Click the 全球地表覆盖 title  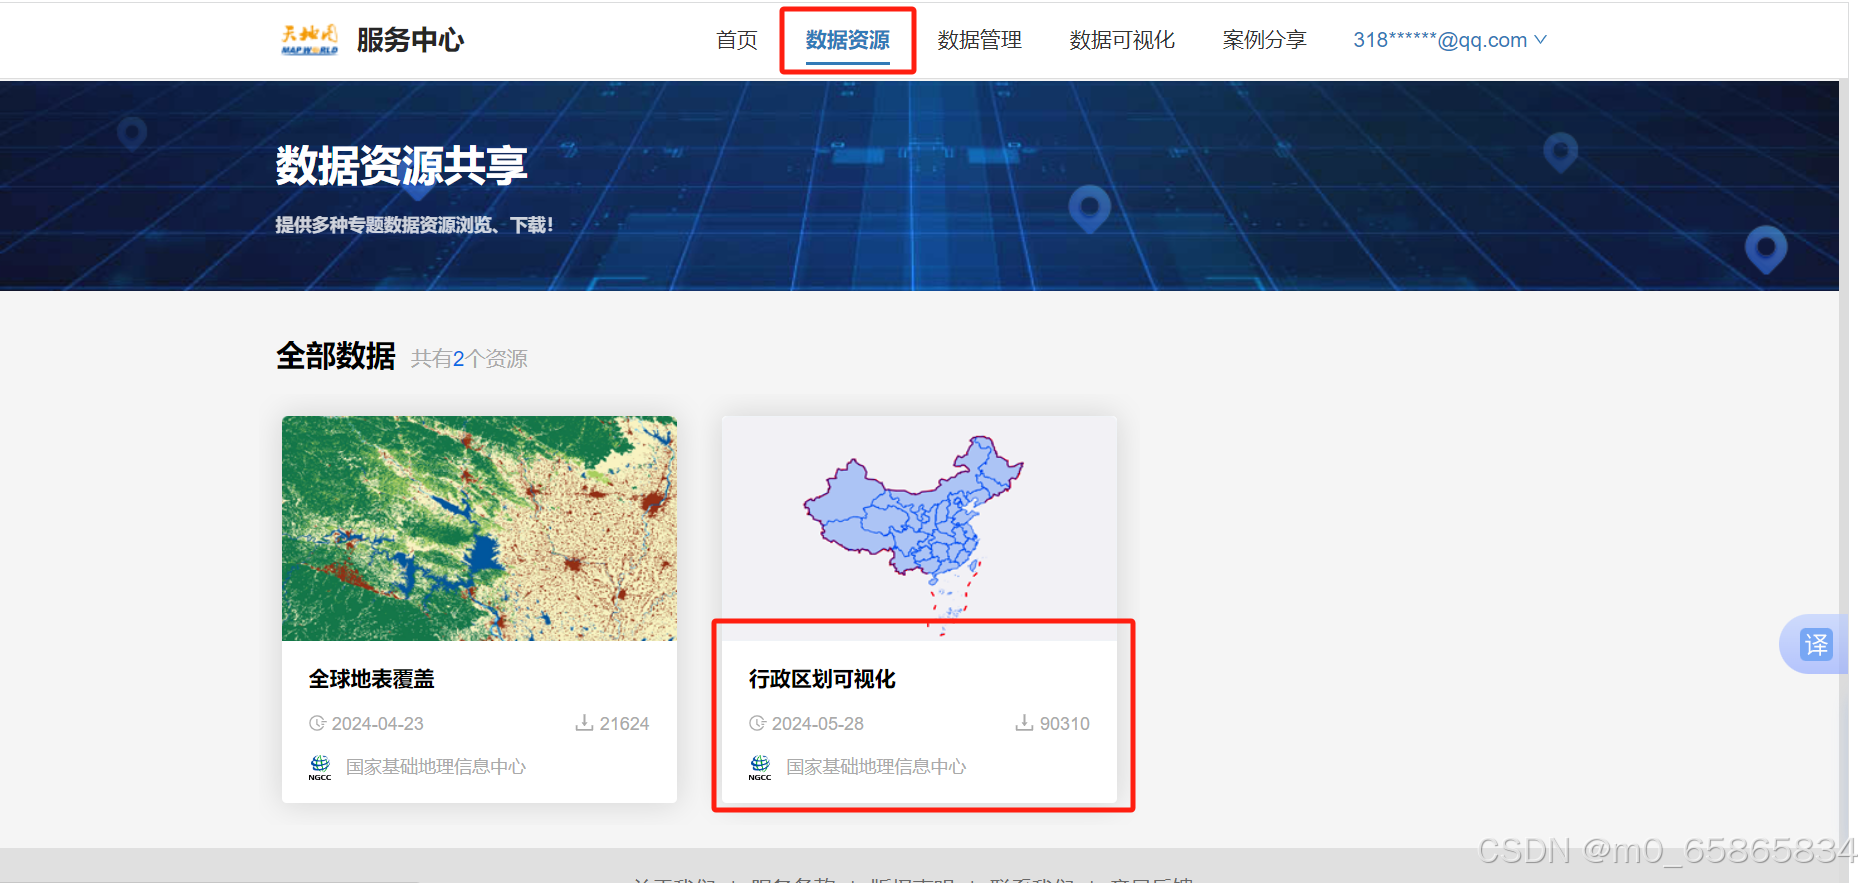371,679
